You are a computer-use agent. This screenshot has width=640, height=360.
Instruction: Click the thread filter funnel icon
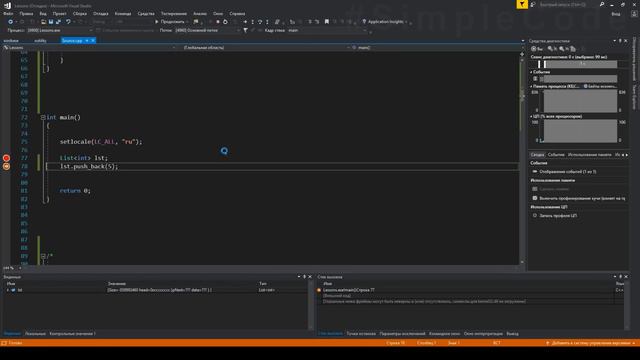(245, 30)
